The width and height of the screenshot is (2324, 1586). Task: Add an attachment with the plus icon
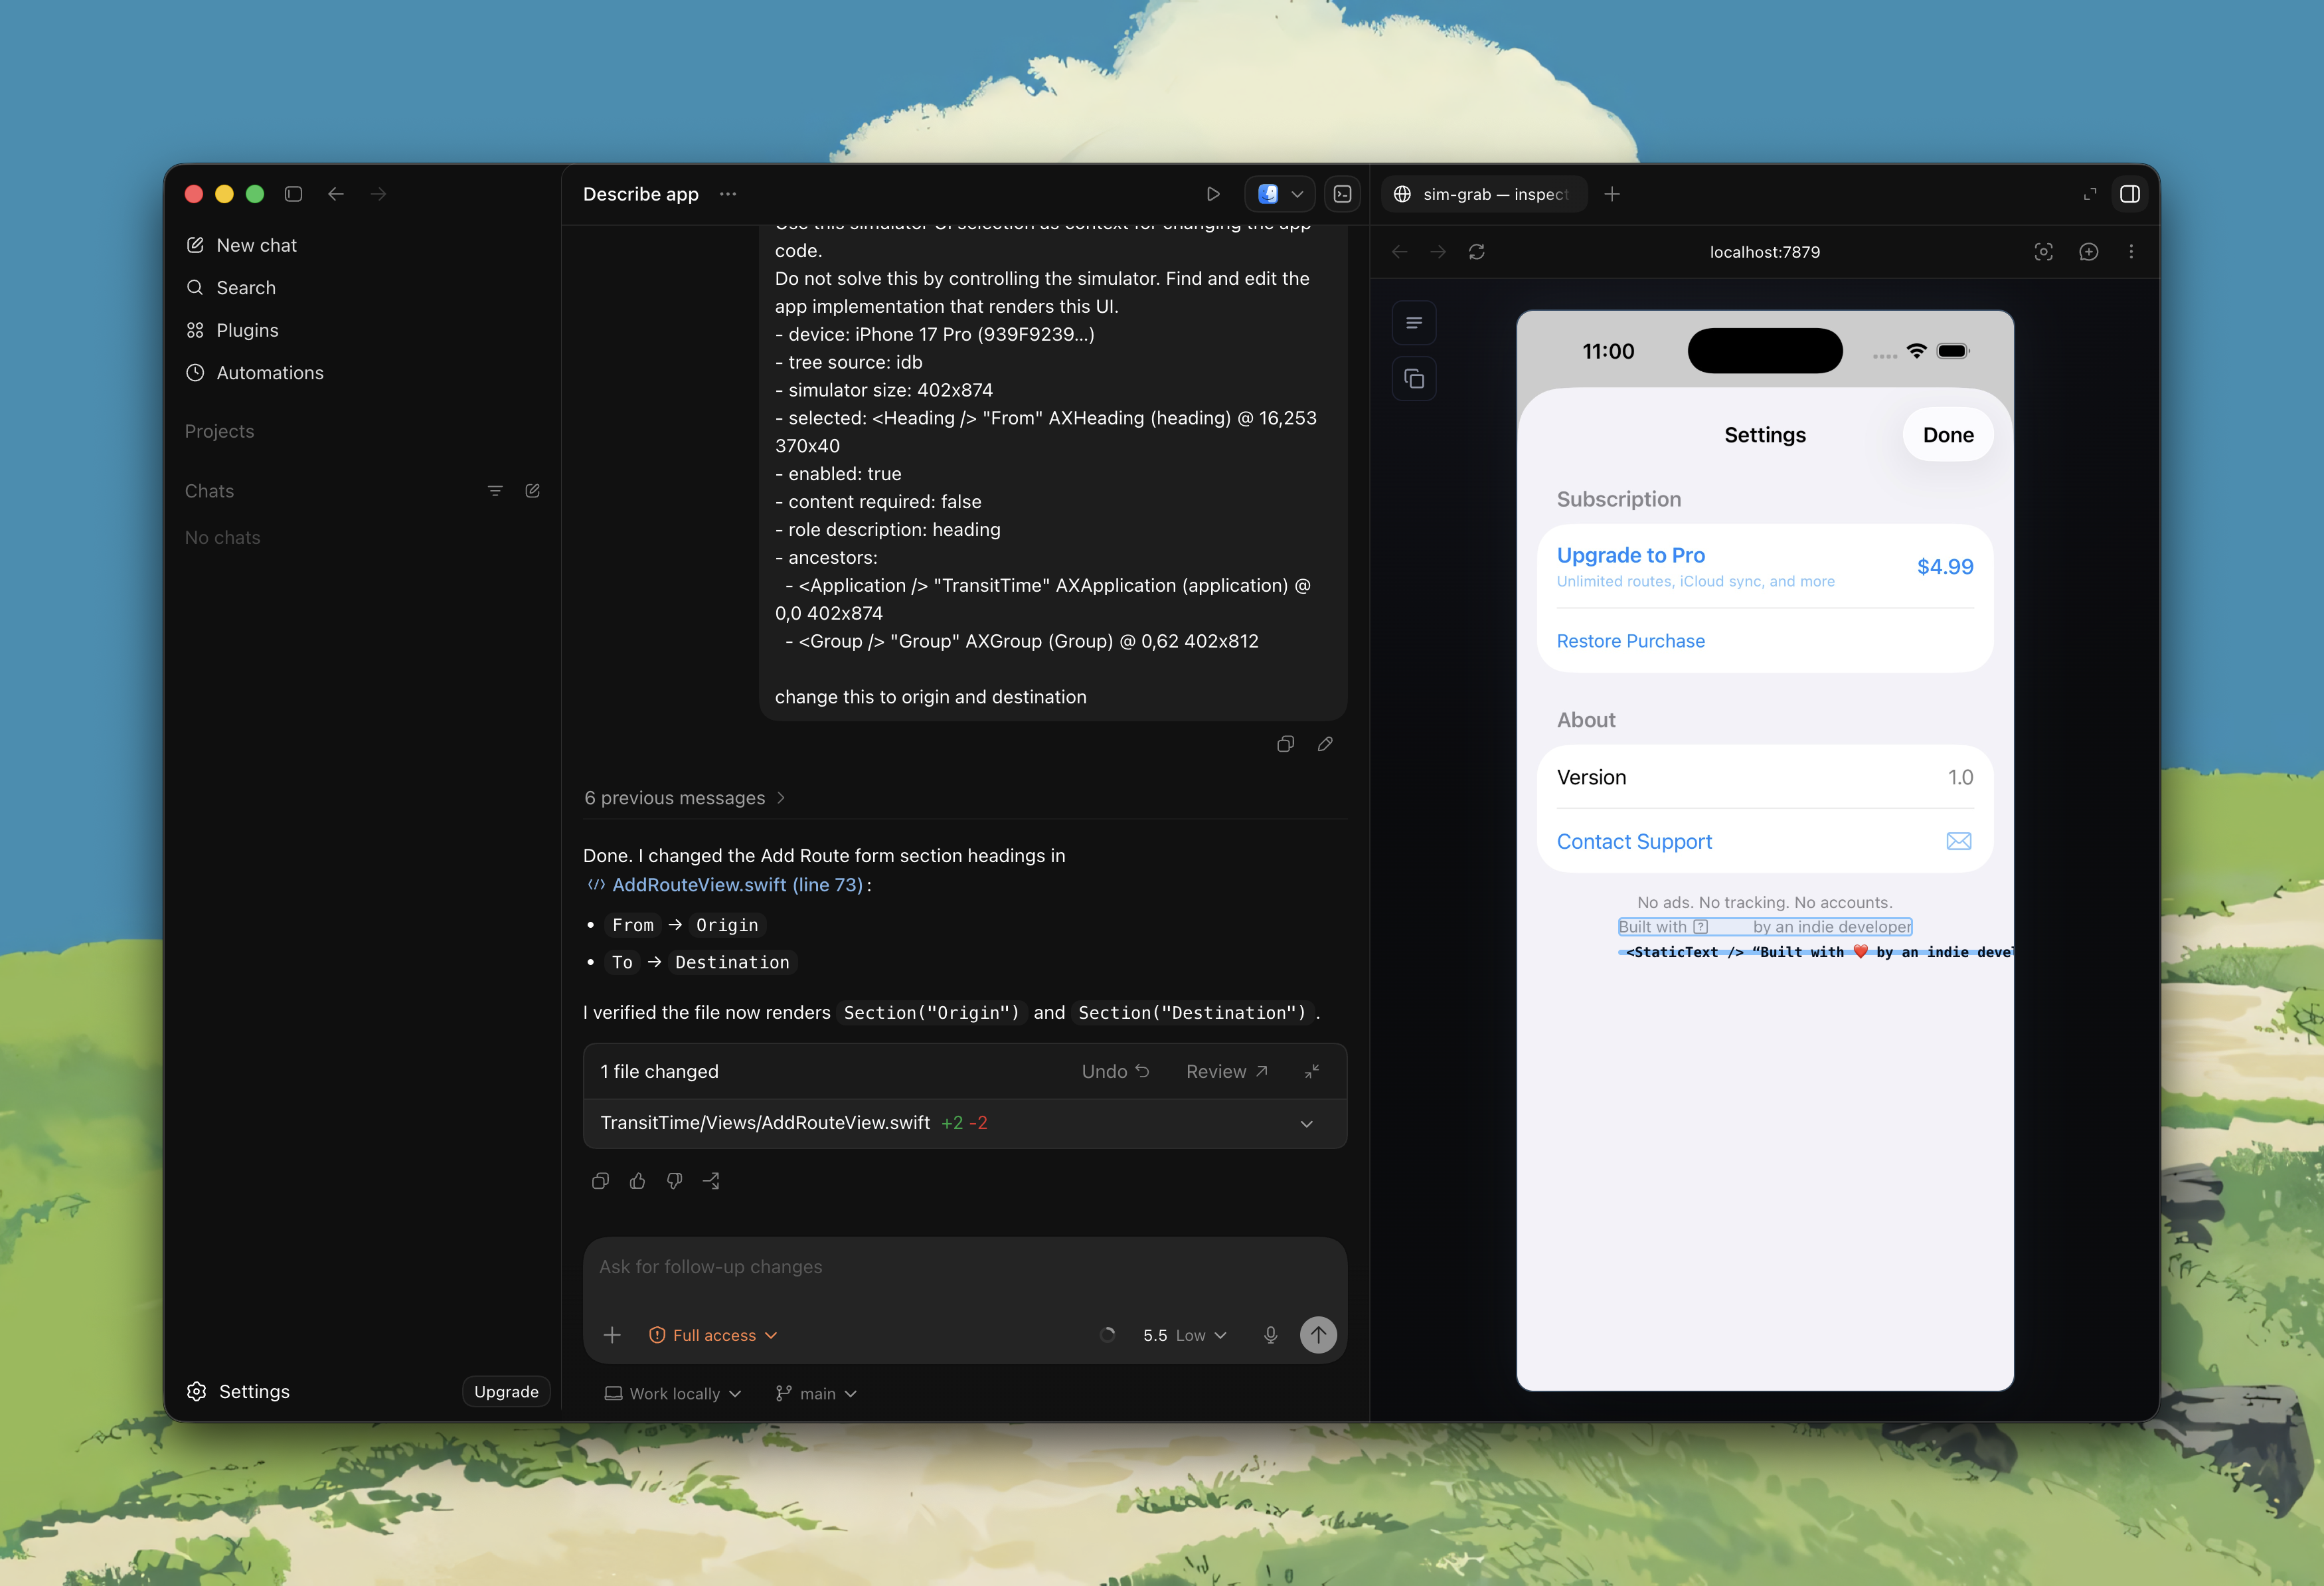click(x=612, y=1335)
